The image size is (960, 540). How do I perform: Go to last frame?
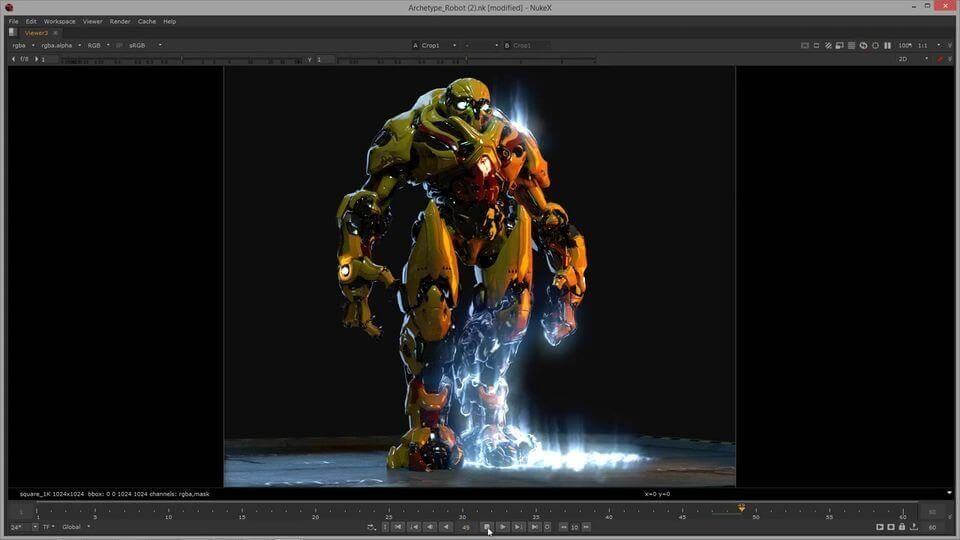pos(534,527)
